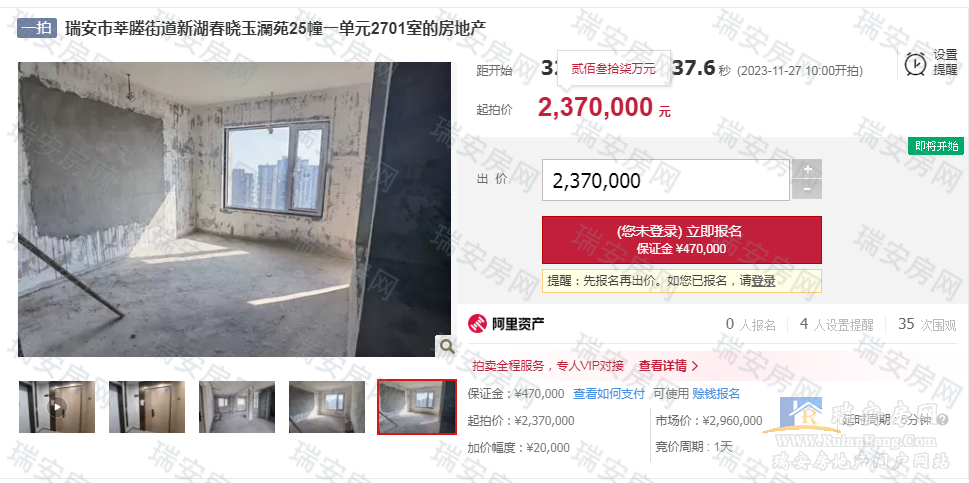Click the red 立即报名 register button
The width and height of the screenshot is (969, 483).
(682, 240)
